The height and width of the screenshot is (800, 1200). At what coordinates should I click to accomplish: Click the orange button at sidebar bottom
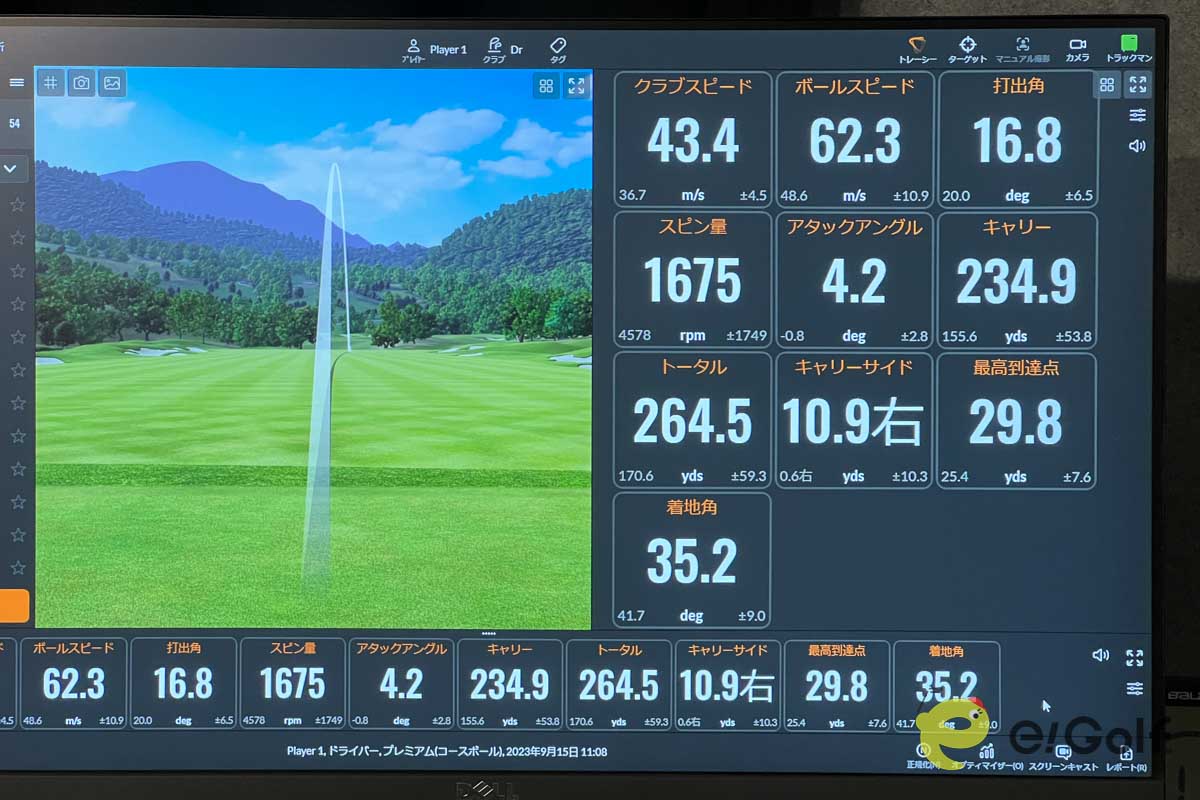point(14,606)
